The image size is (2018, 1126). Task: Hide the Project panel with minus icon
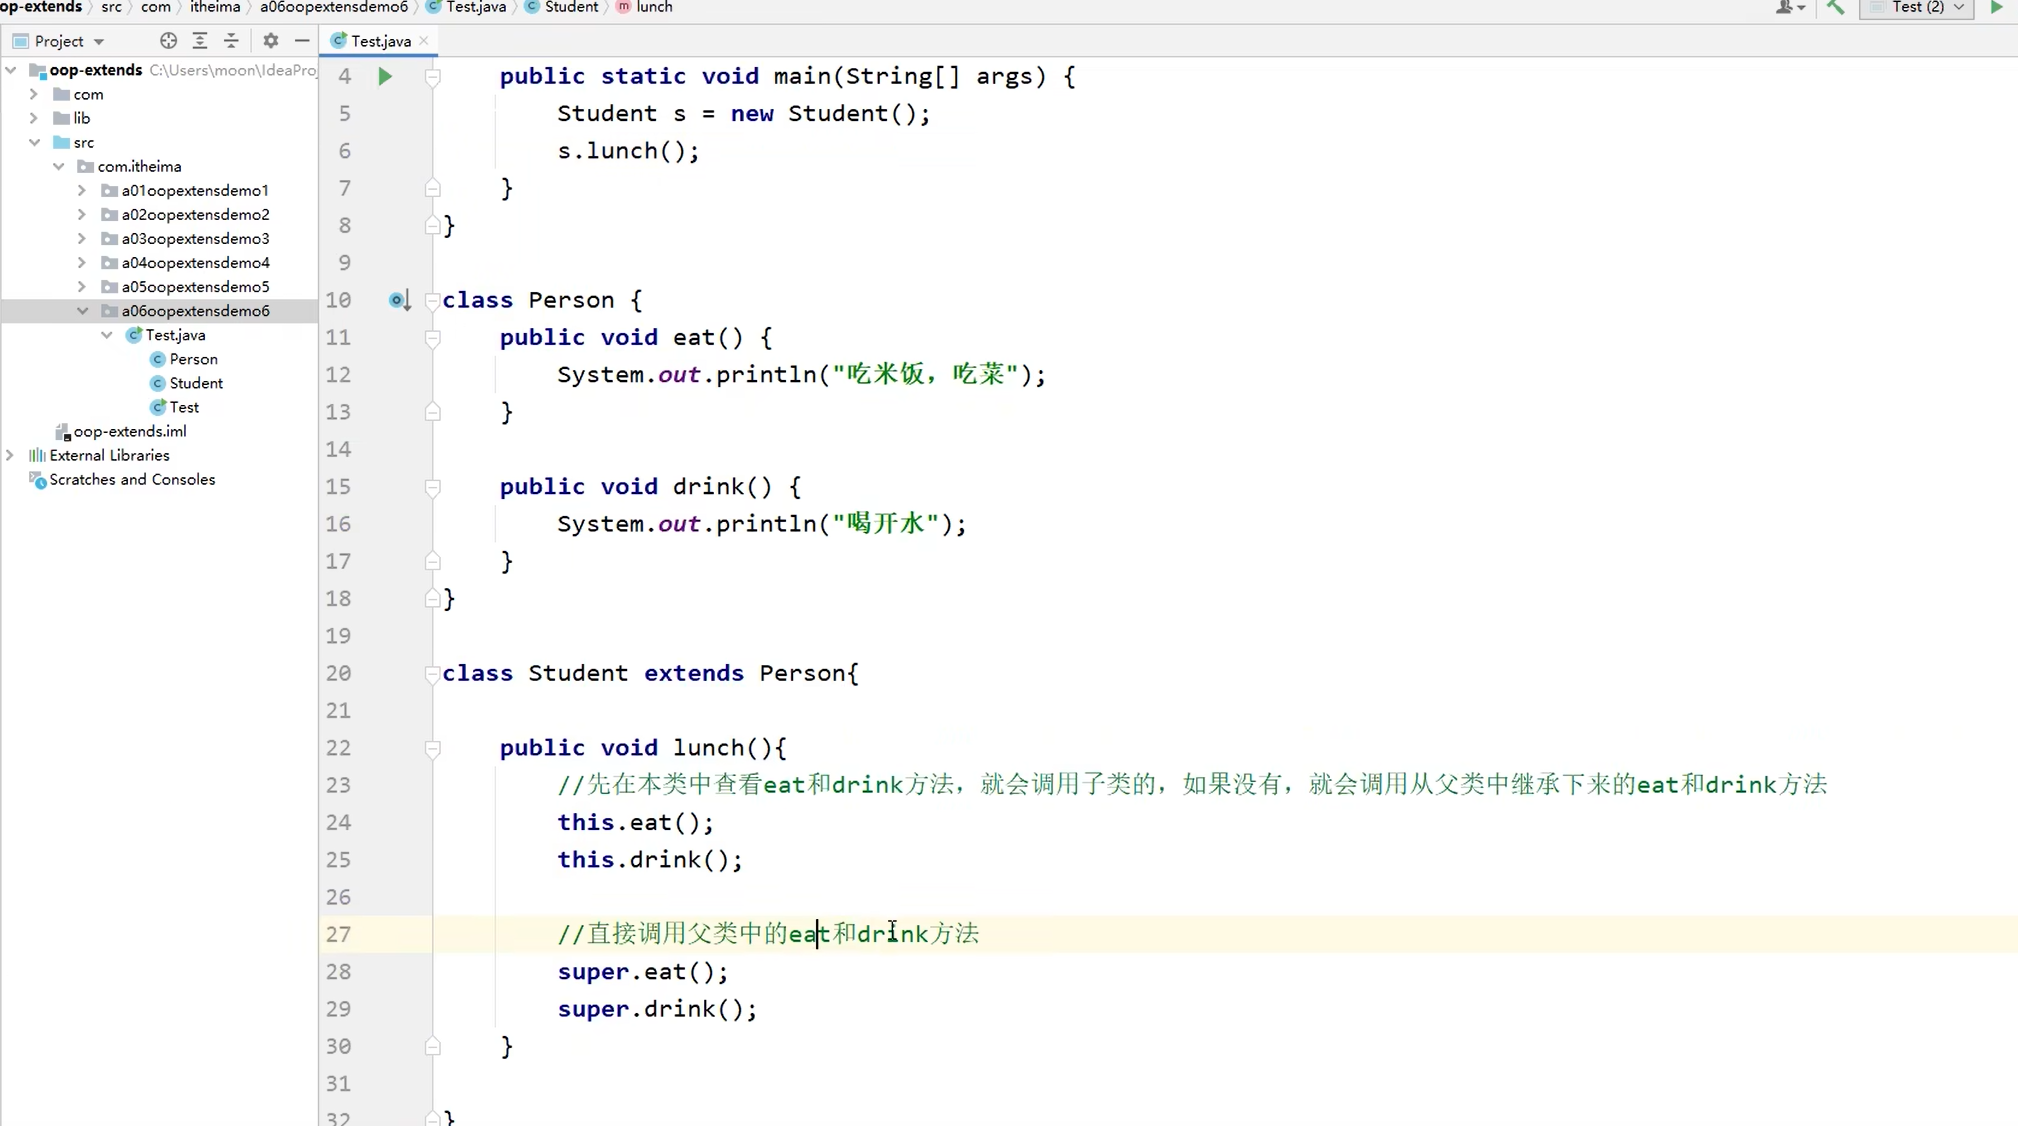pyautogui.click(x=302, y=41)
